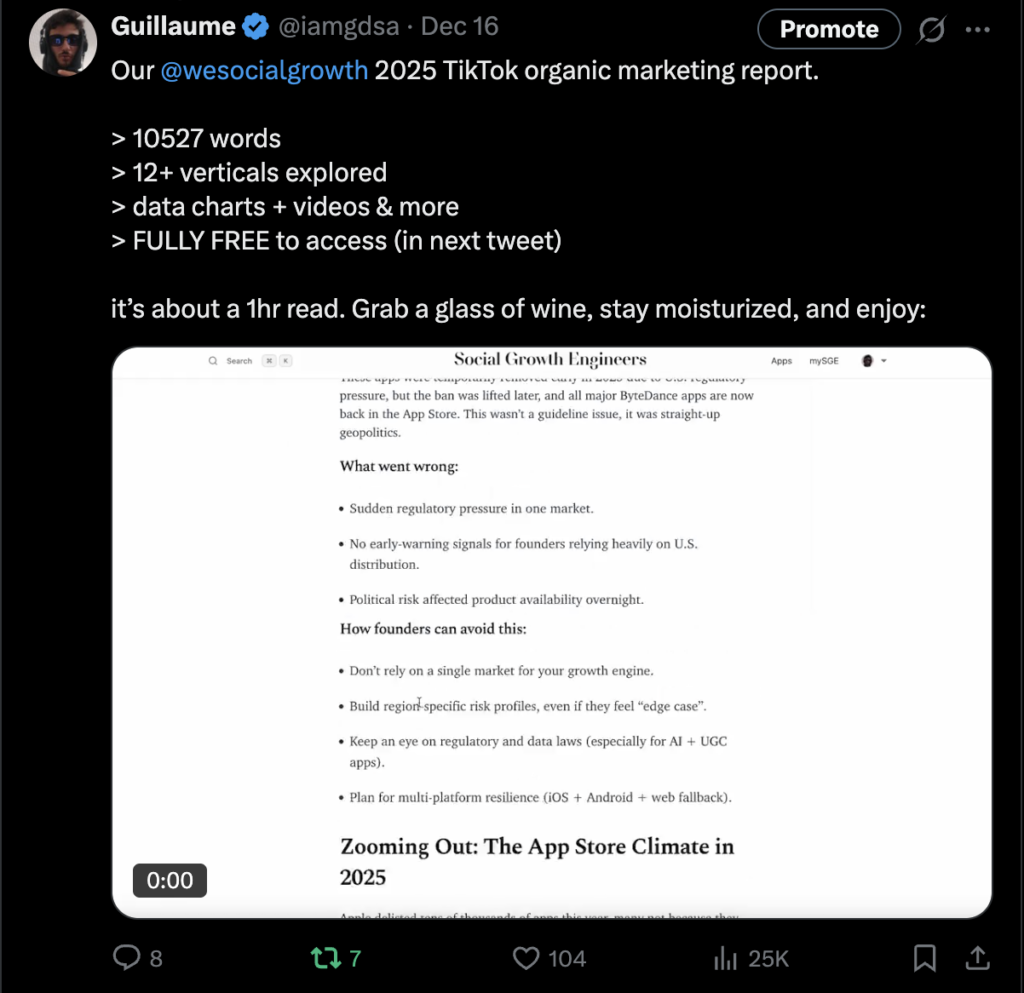View post analytics bar chart icon
The width and height of the screenshot is (1024, 993).
tap(725, 958)
